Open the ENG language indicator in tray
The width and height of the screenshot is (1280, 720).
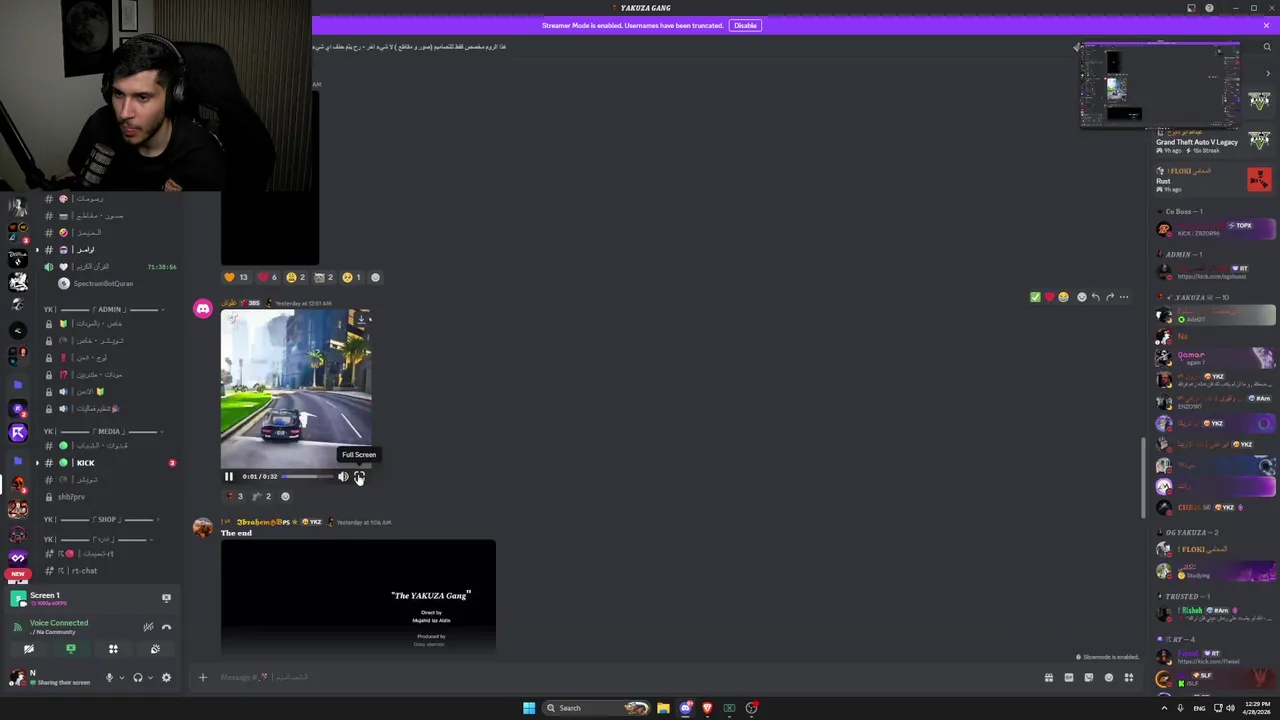[x=1199, y=708]
